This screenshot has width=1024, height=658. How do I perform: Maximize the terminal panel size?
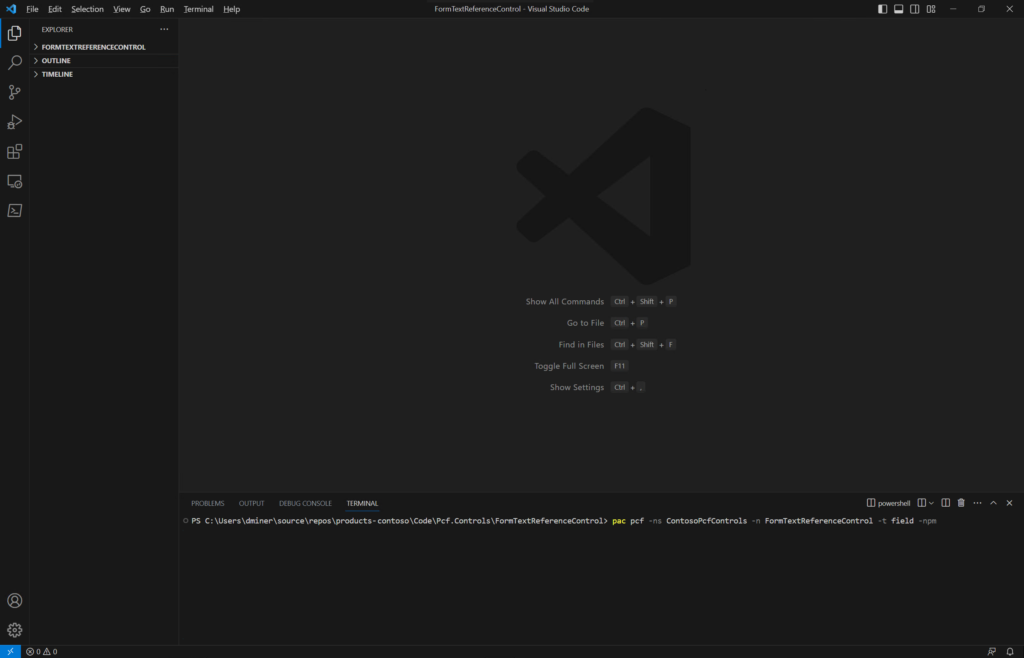pos(993,503)
